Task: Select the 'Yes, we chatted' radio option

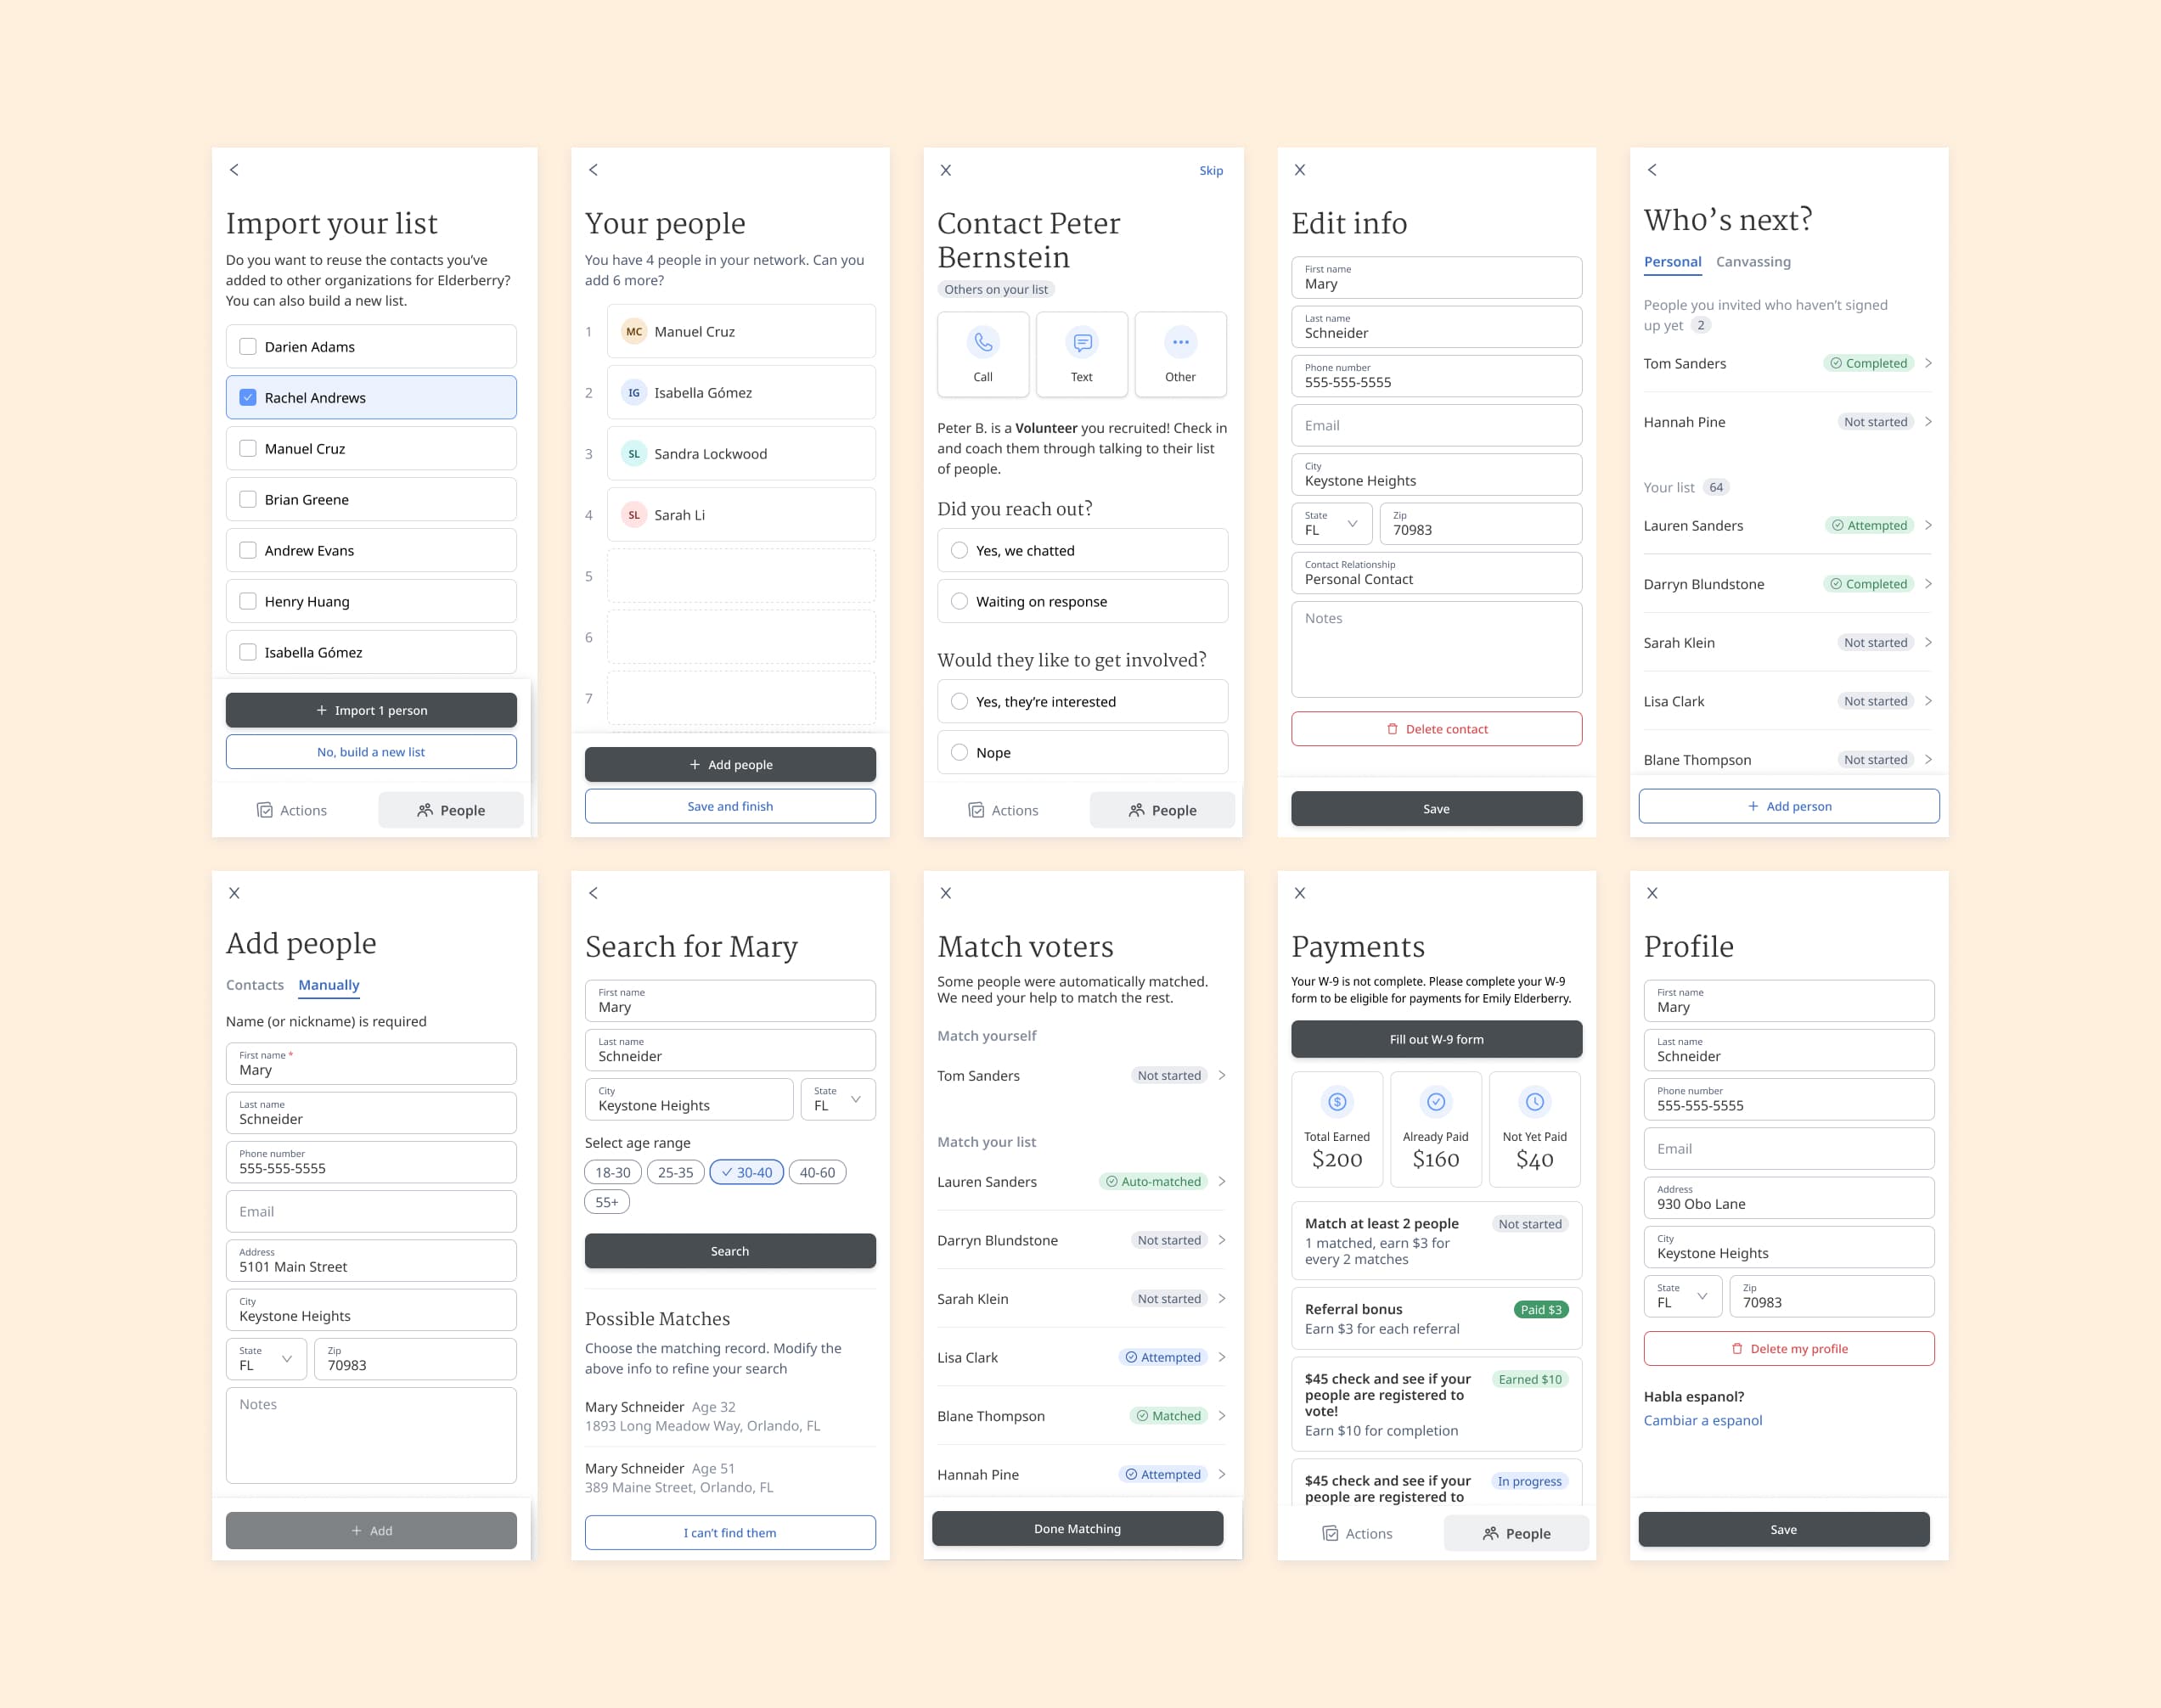Action: [959, 551]
